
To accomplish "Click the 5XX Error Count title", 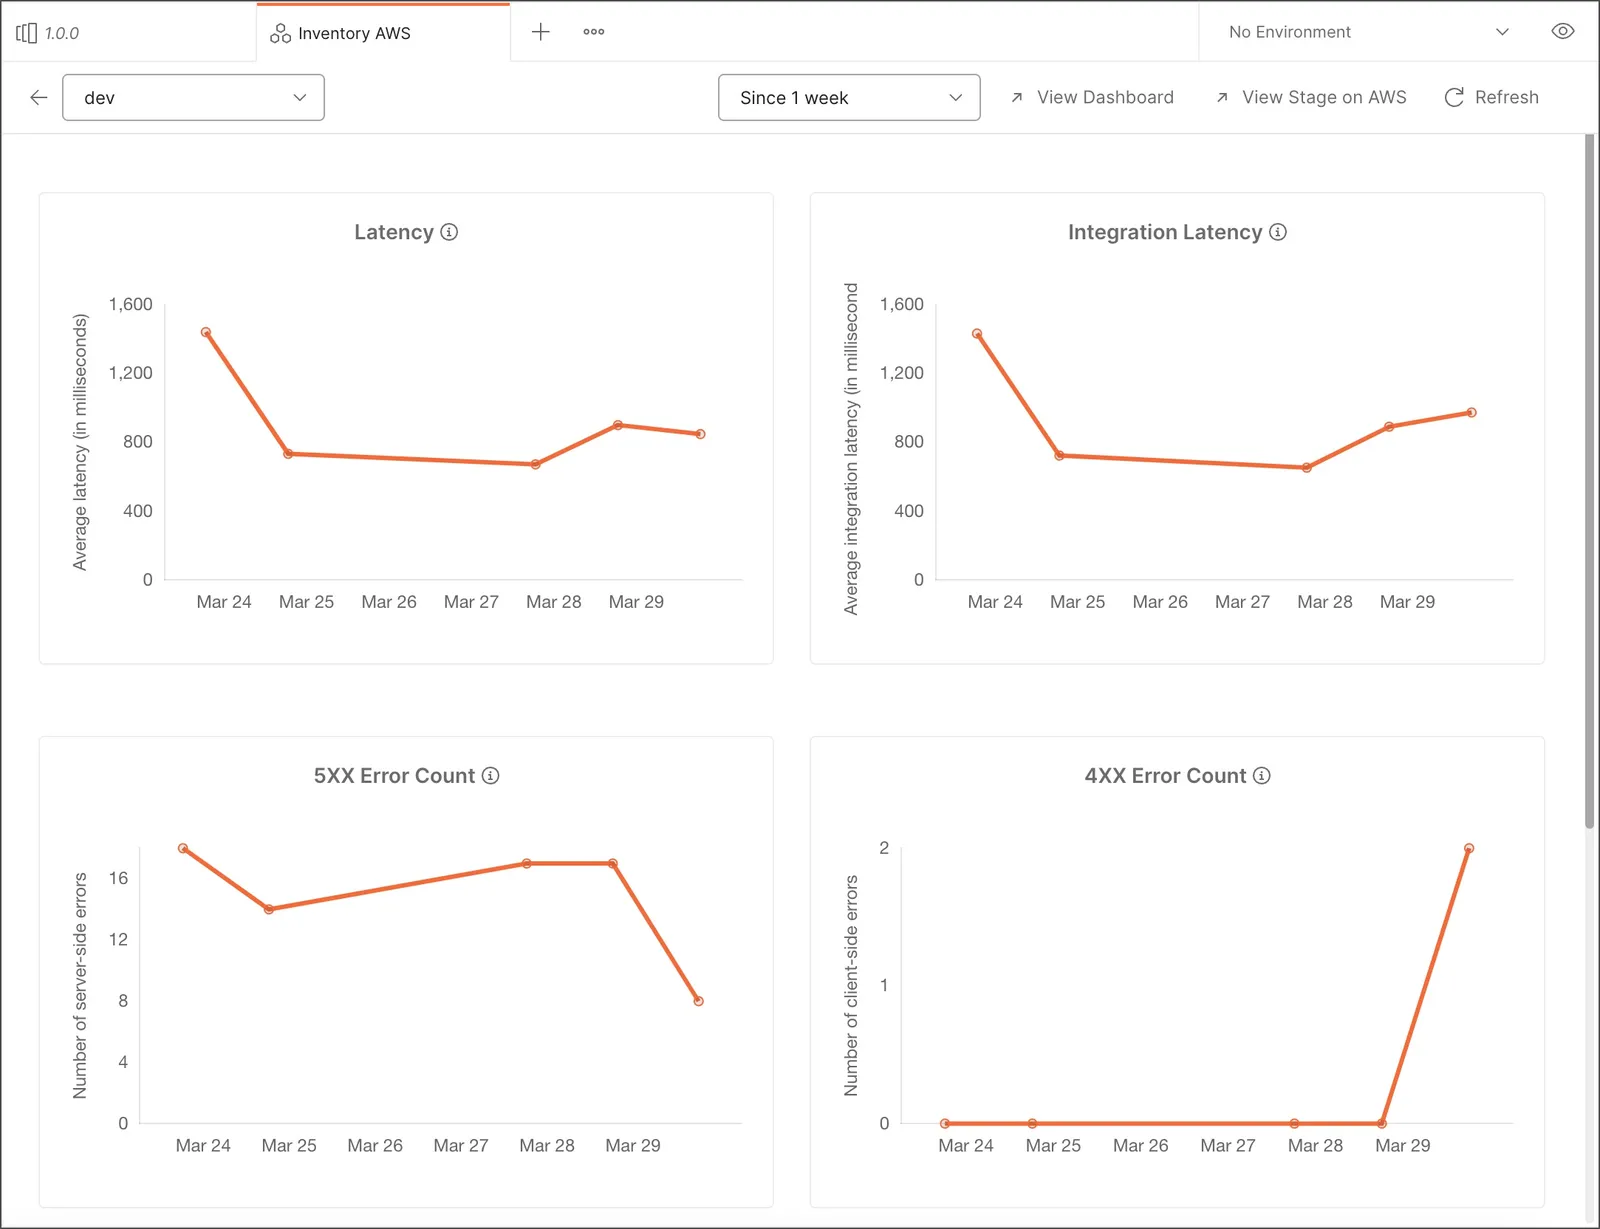I will (394, 776).
